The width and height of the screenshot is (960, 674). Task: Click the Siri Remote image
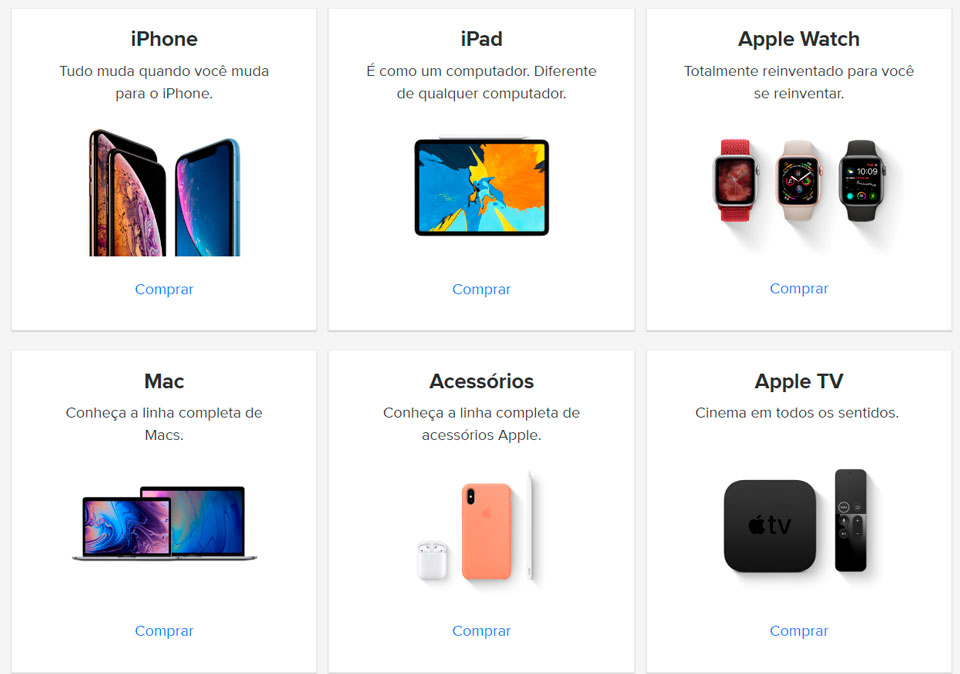point(850,520)
